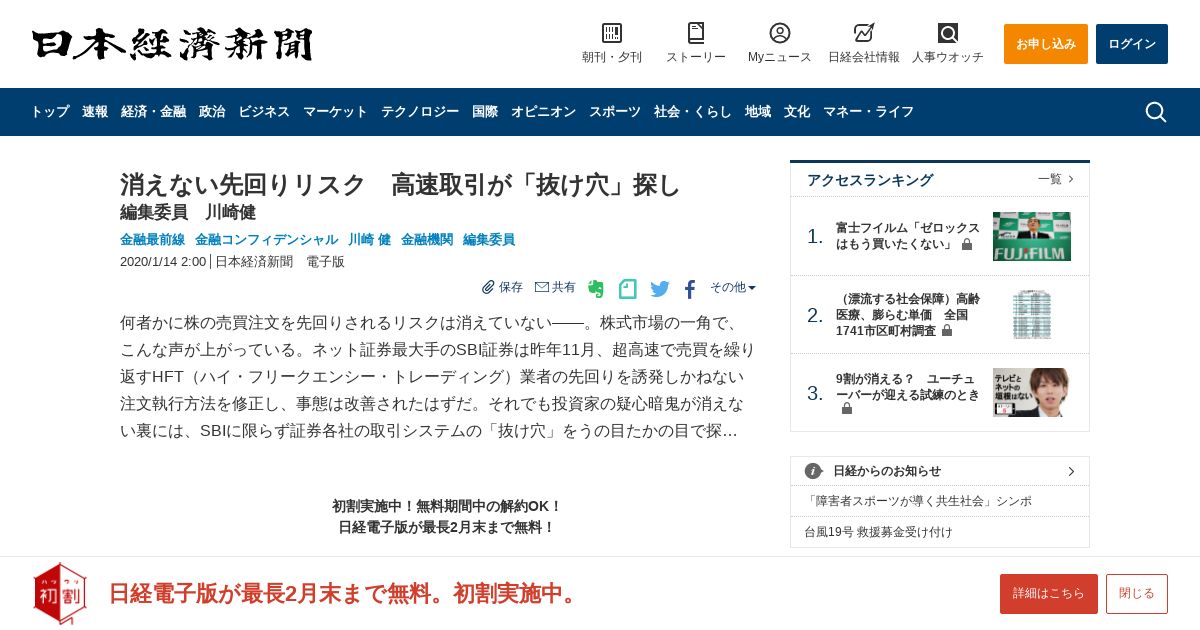This screenshot has width=1200, height=630.
Task: Open テクノロジー nav section
Action: (x=420, y=112)
